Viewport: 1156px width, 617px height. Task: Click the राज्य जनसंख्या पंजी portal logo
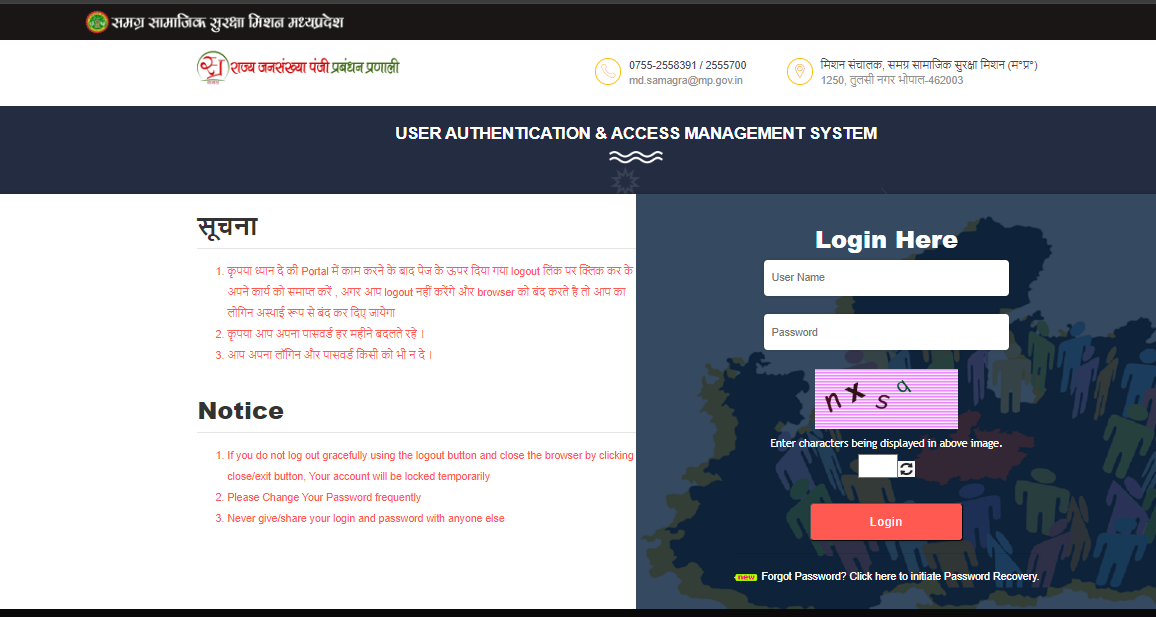tap(298, 68)
